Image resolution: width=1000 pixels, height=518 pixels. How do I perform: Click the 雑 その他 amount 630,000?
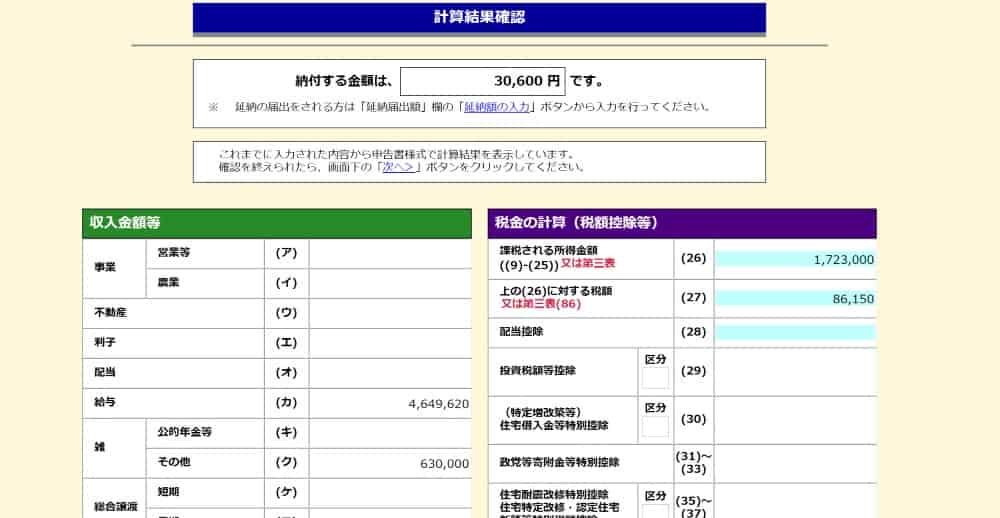pyautogui.click(x=390, y=464)
